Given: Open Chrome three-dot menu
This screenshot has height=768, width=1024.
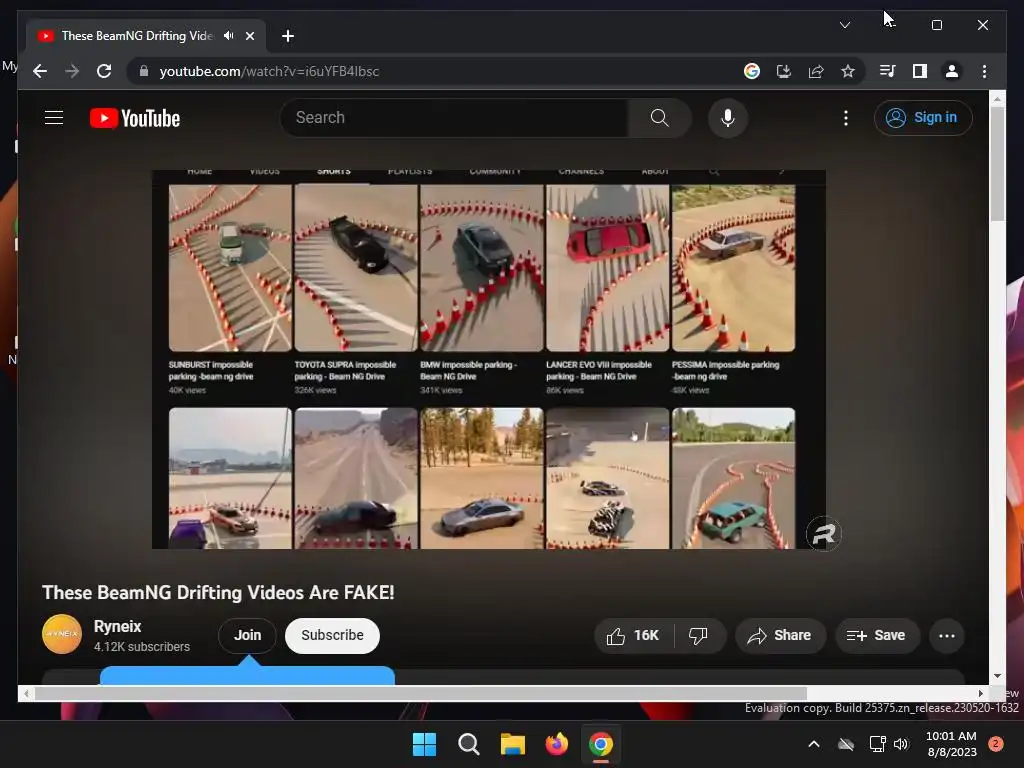Looking at the screenshot, I should [984, 71].
